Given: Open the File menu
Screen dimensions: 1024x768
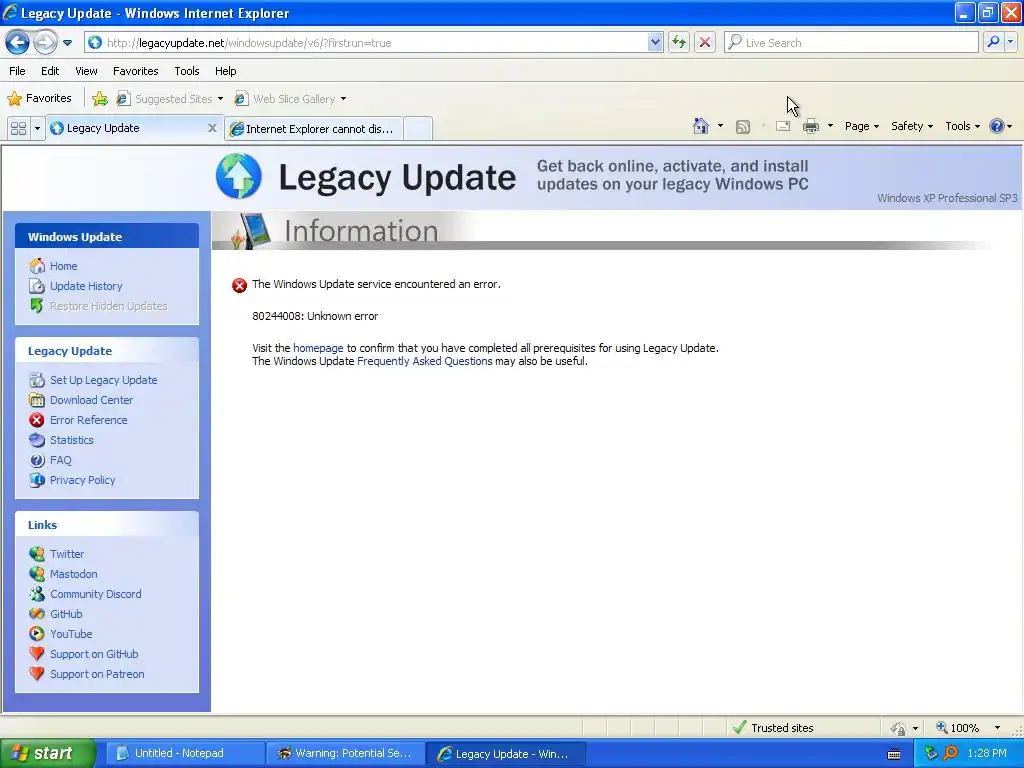Looking at the screenshot, I should click(x=17, y=71).
